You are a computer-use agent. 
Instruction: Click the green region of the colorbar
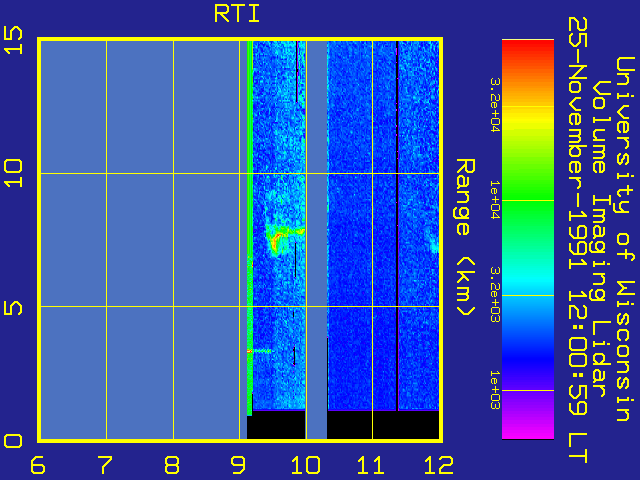click(528, 200)
